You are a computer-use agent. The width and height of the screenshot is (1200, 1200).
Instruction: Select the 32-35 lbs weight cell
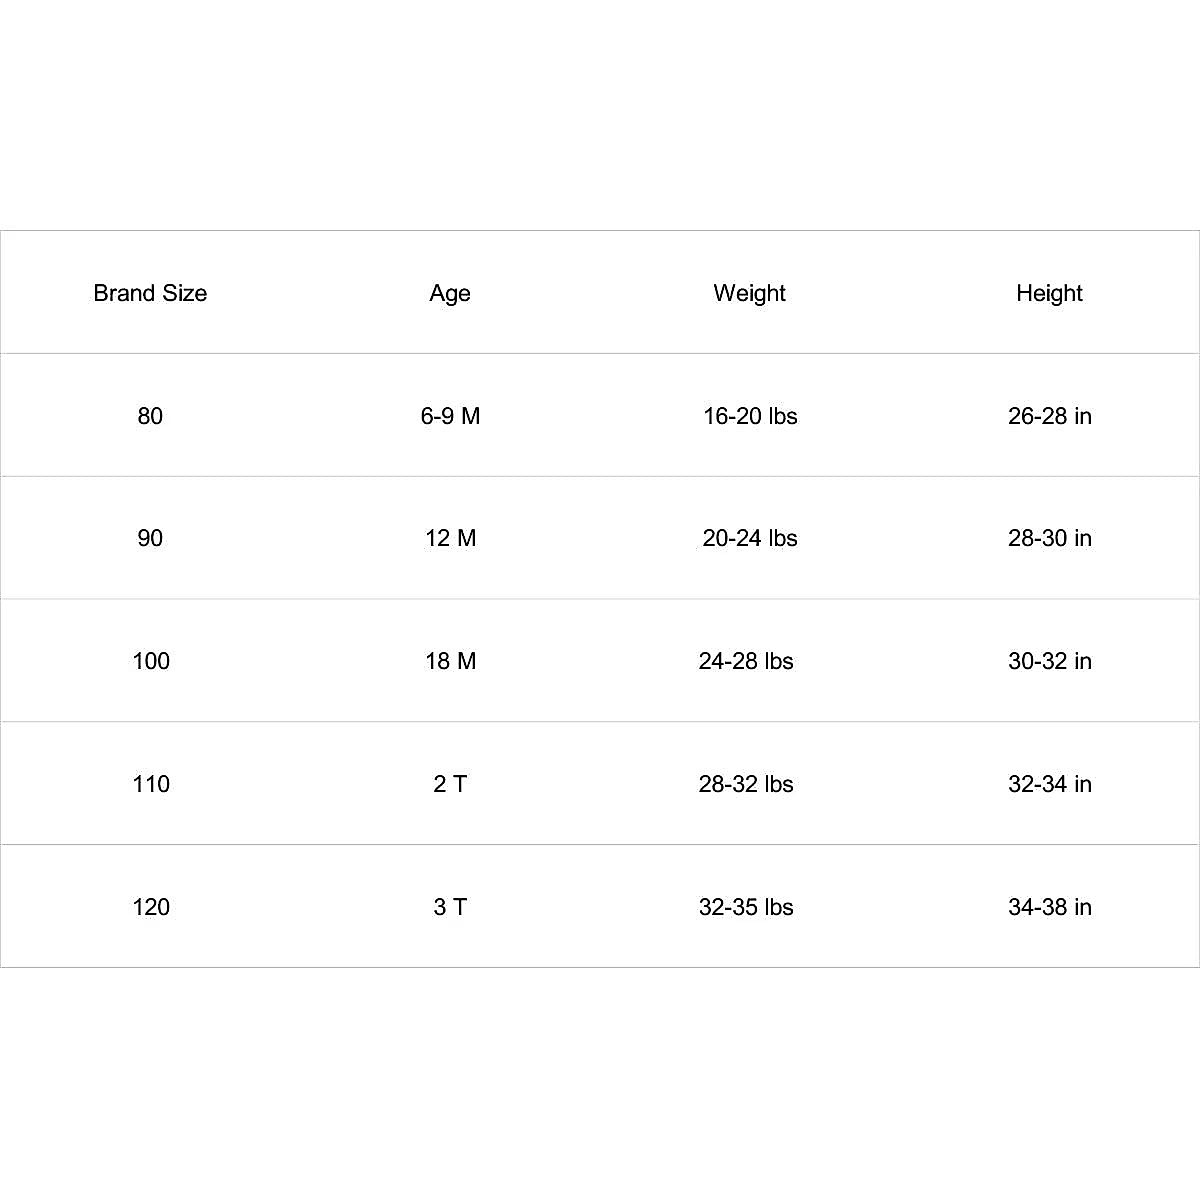[x=746, y=907]
